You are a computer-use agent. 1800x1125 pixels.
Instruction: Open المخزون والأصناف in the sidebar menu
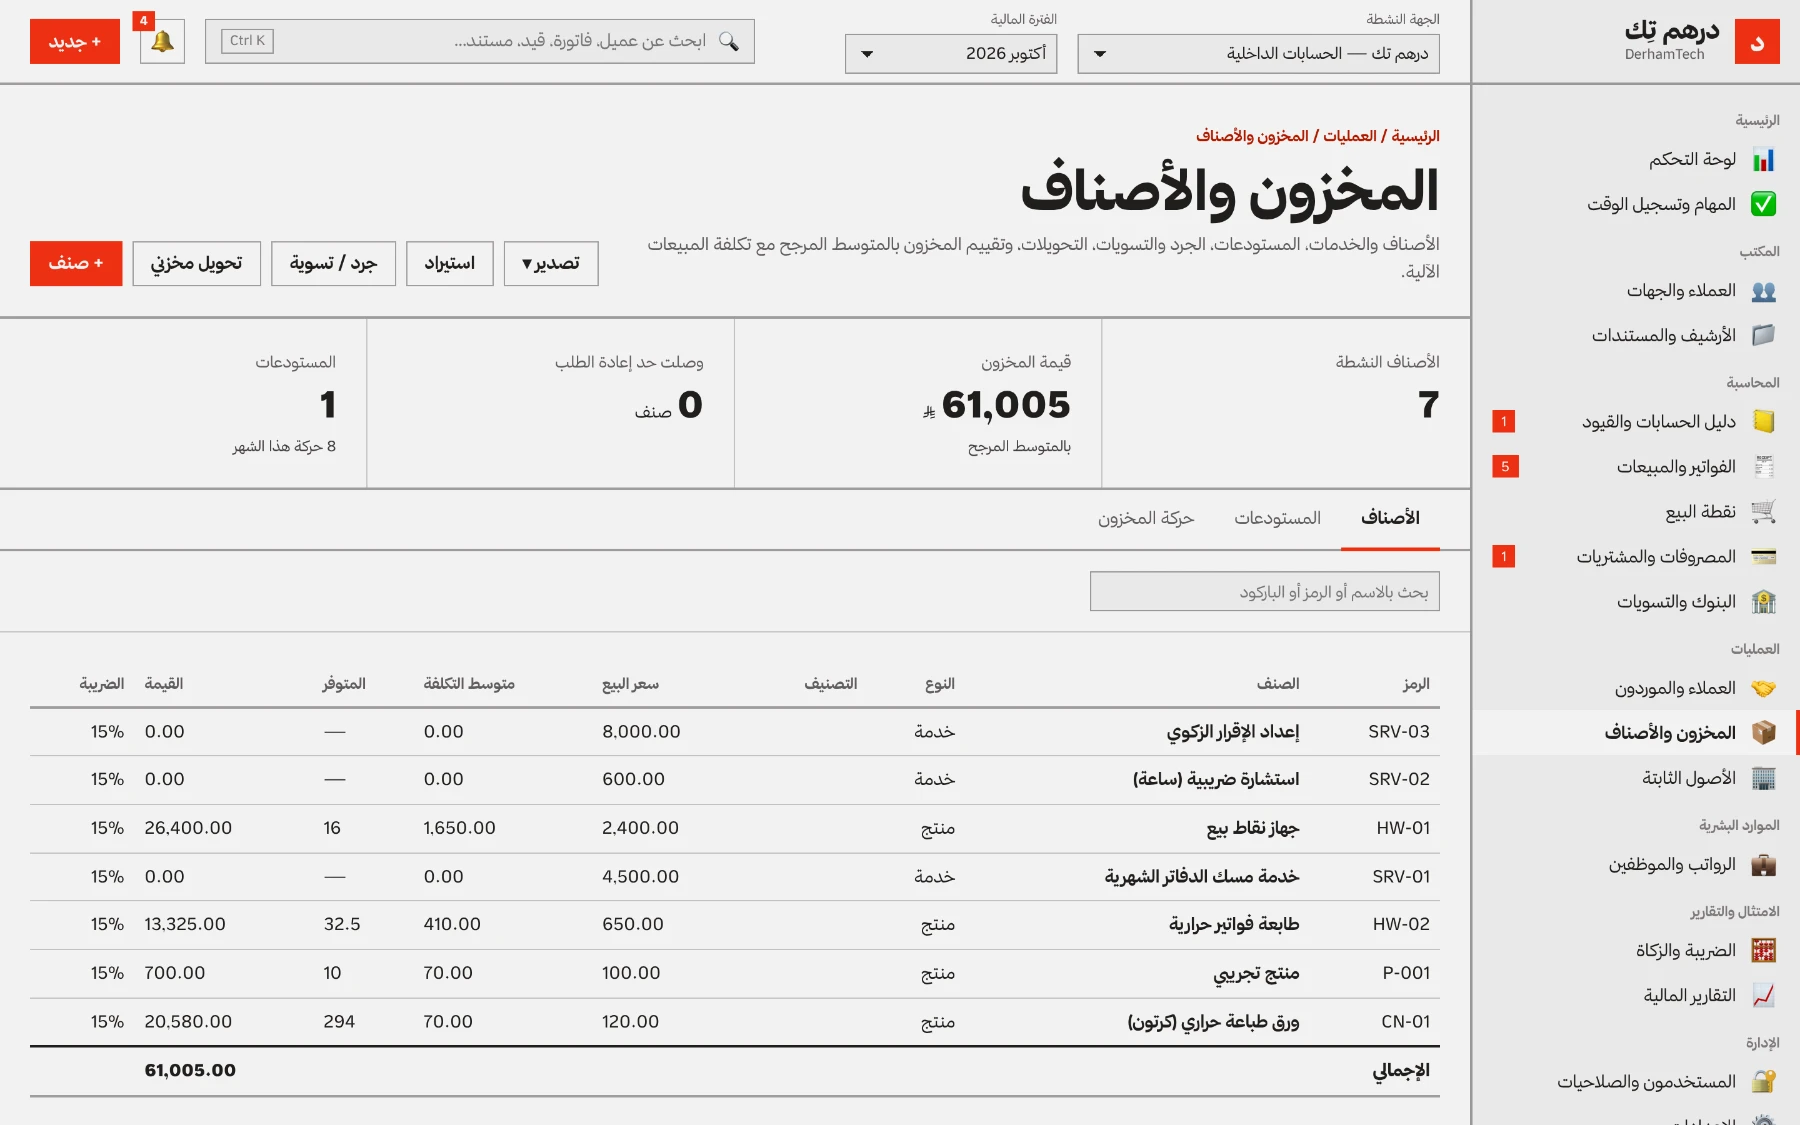click(x=1635, y=733)
